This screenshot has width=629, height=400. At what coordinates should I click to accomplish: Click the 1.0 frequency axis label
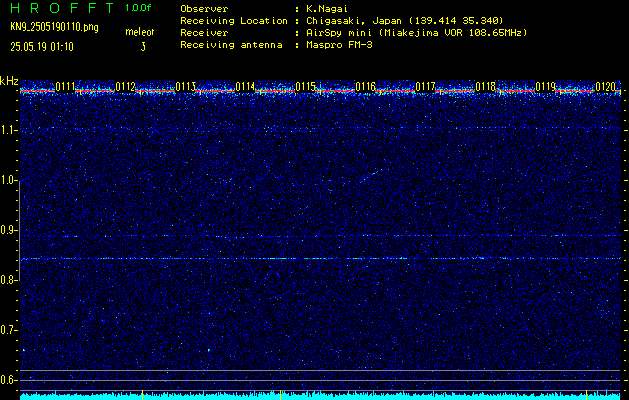(8, 181)
